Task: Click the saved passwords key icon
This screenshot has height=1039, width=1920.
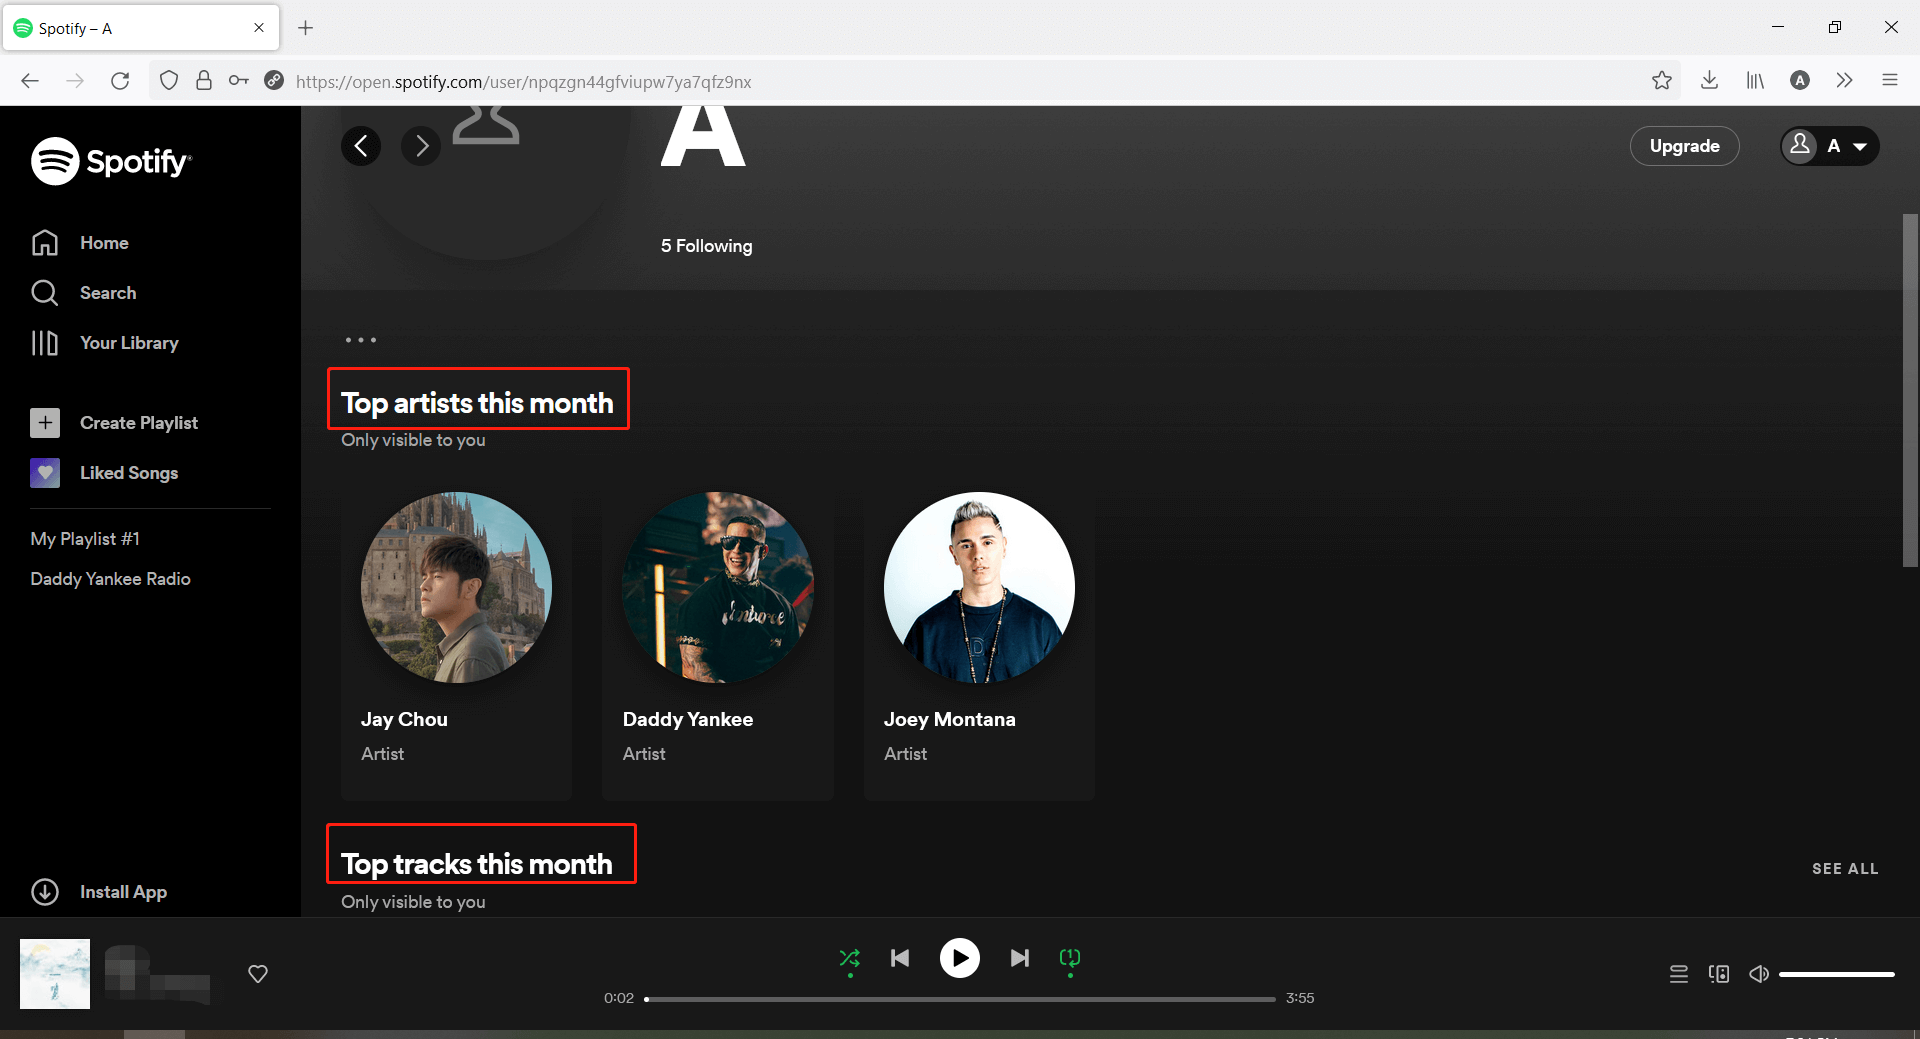Action: point(239,81)
